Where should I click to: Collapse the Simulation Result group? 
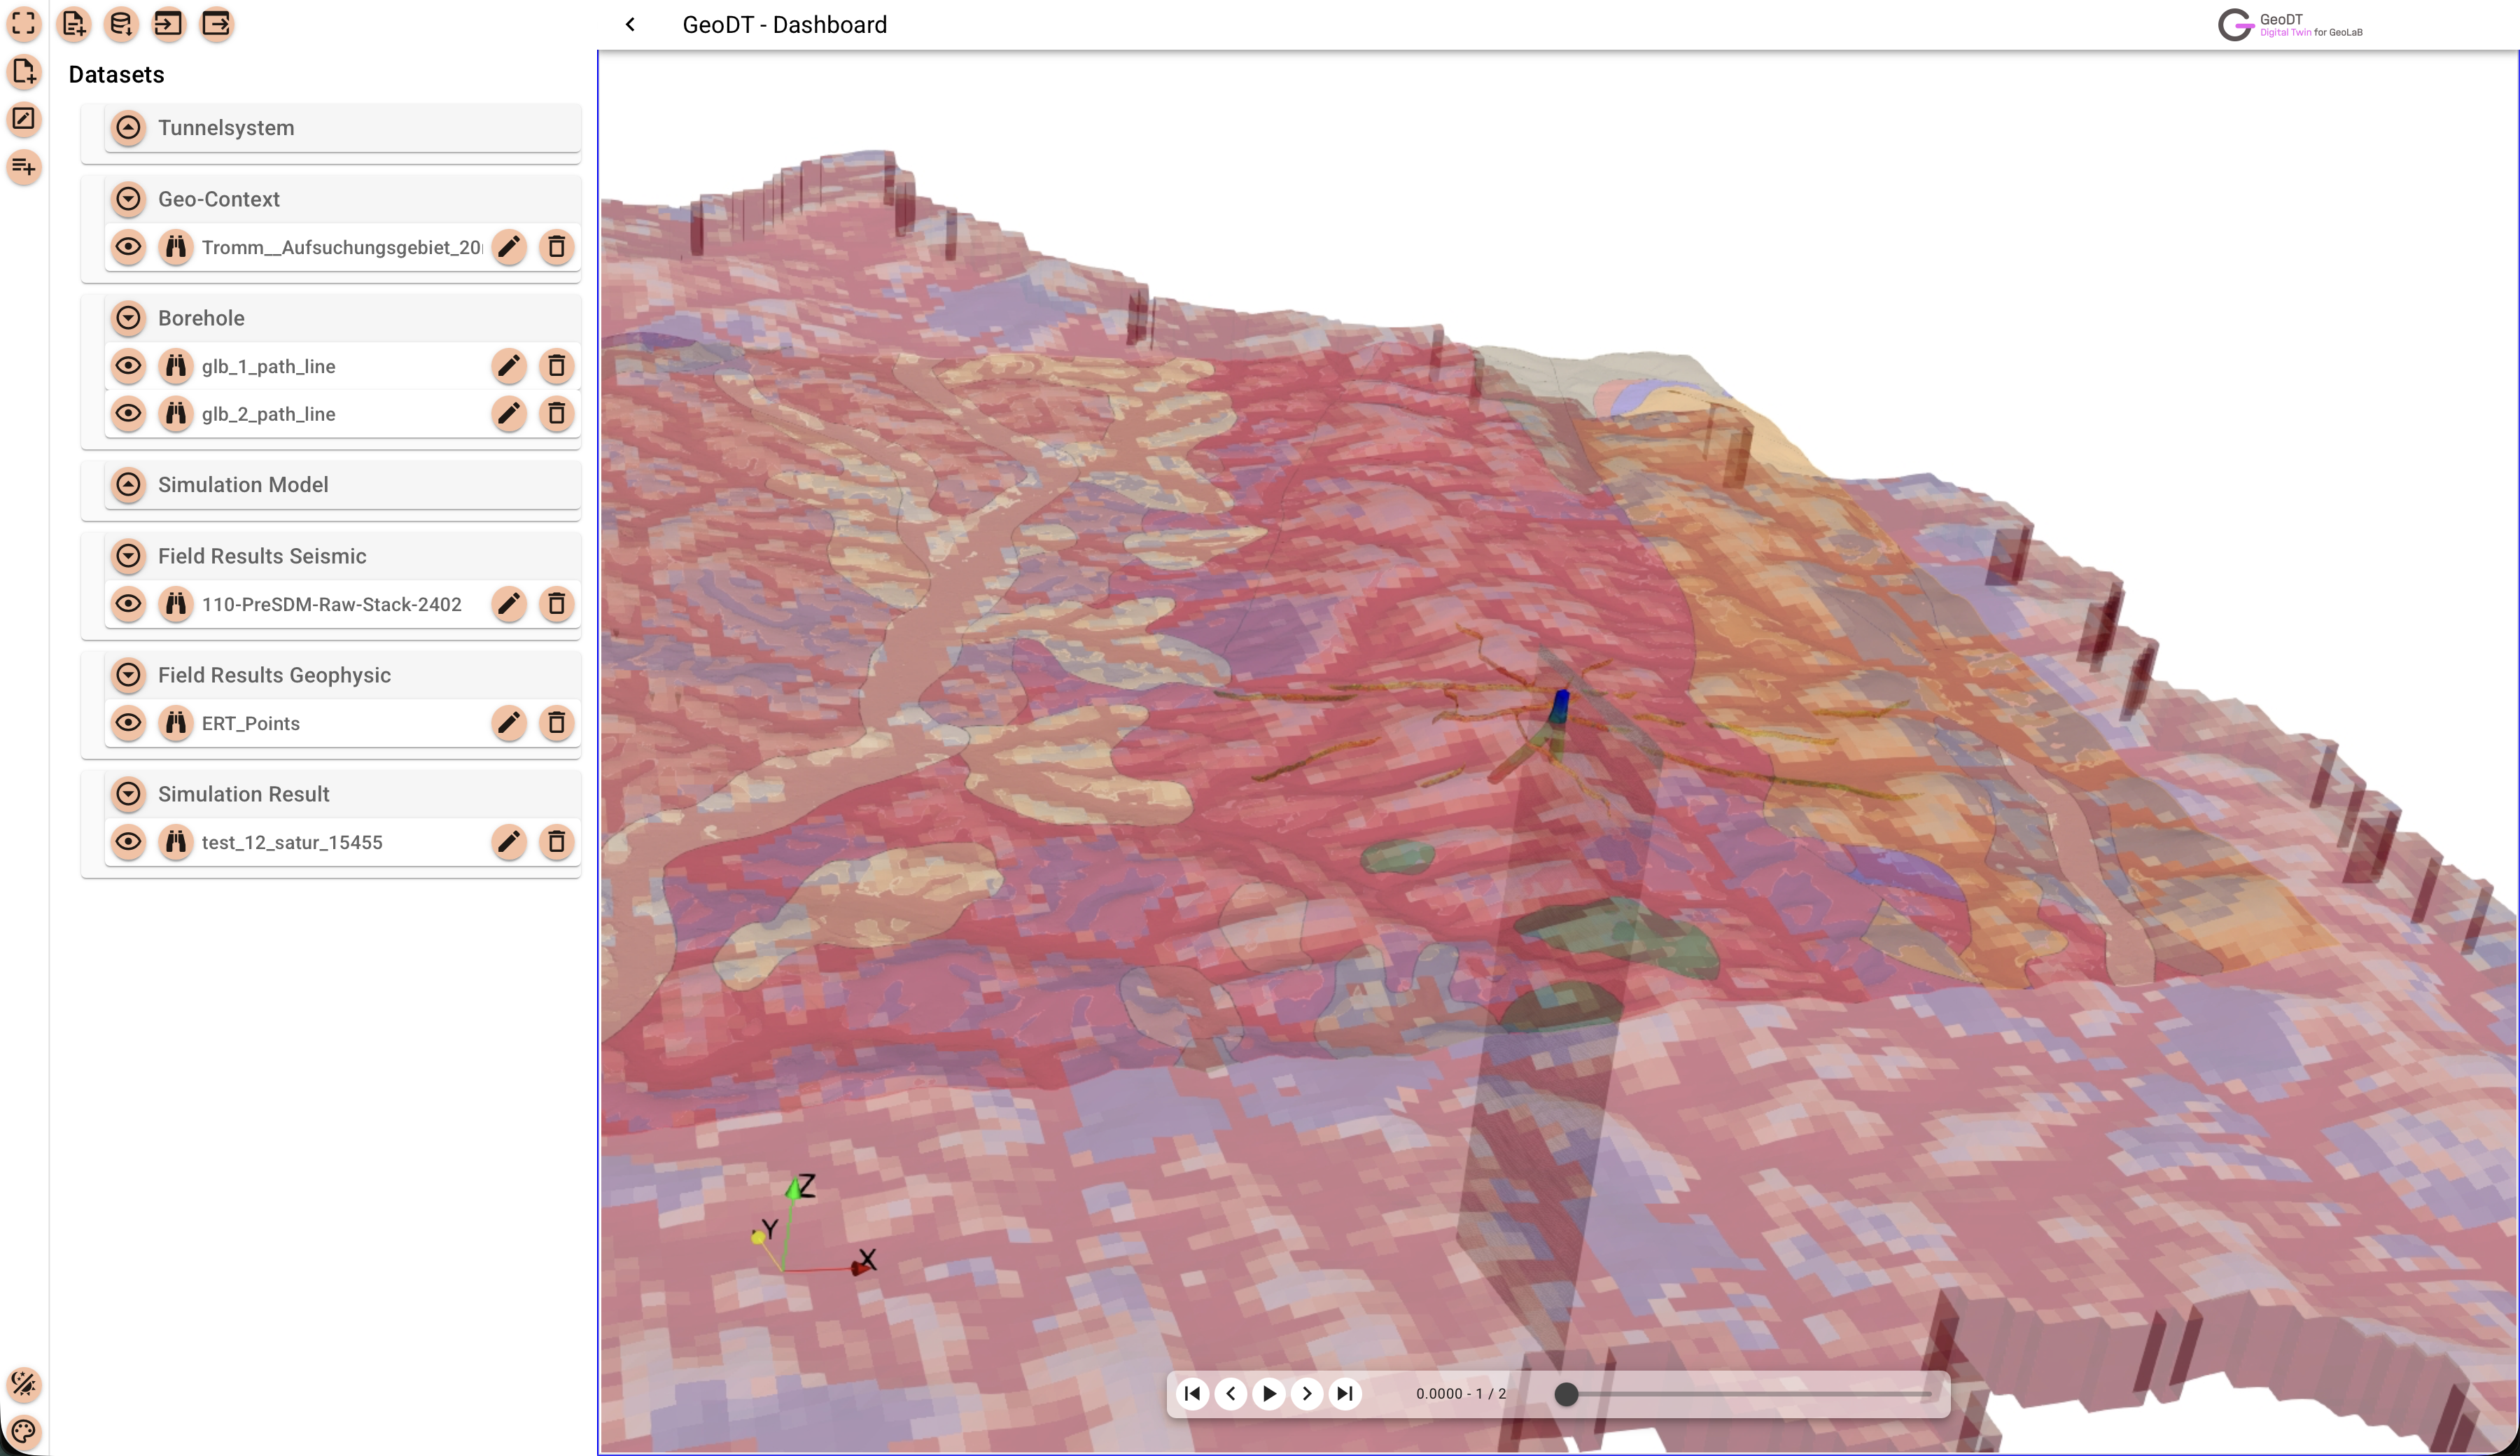click(x=128, y=794)
